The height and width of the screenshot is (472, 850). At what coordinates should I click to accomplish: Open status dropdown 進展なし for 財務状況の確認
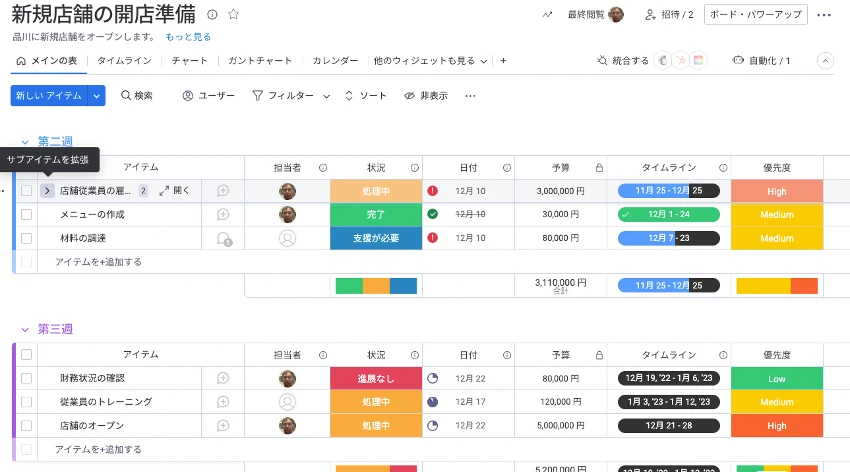click(376, 378)
